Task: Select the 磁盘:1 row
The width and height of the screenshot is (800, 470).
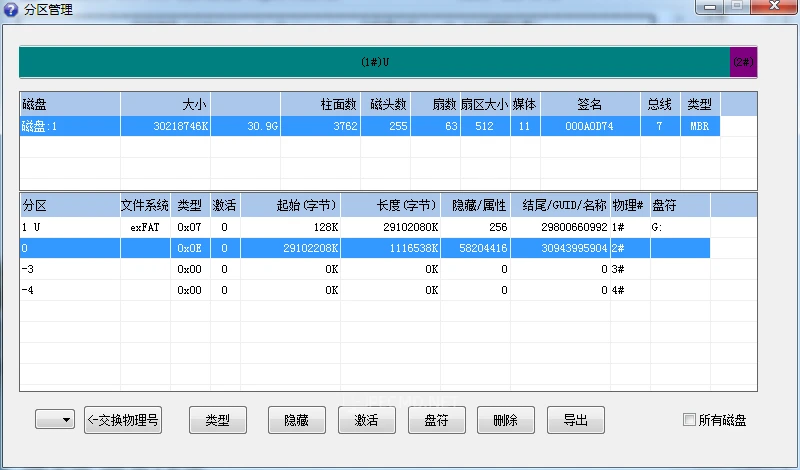Action: coord(370,126)
